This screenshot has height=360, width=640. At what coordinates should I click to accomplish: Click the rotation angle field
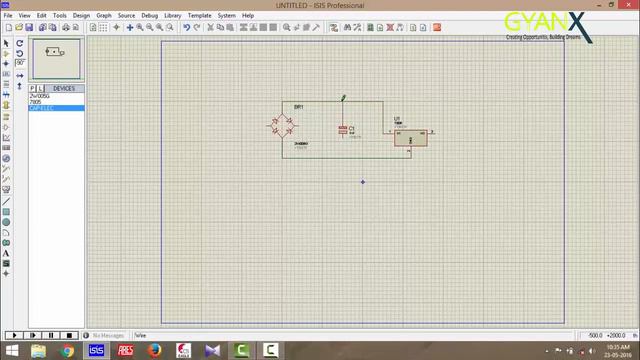coord(20,63)
